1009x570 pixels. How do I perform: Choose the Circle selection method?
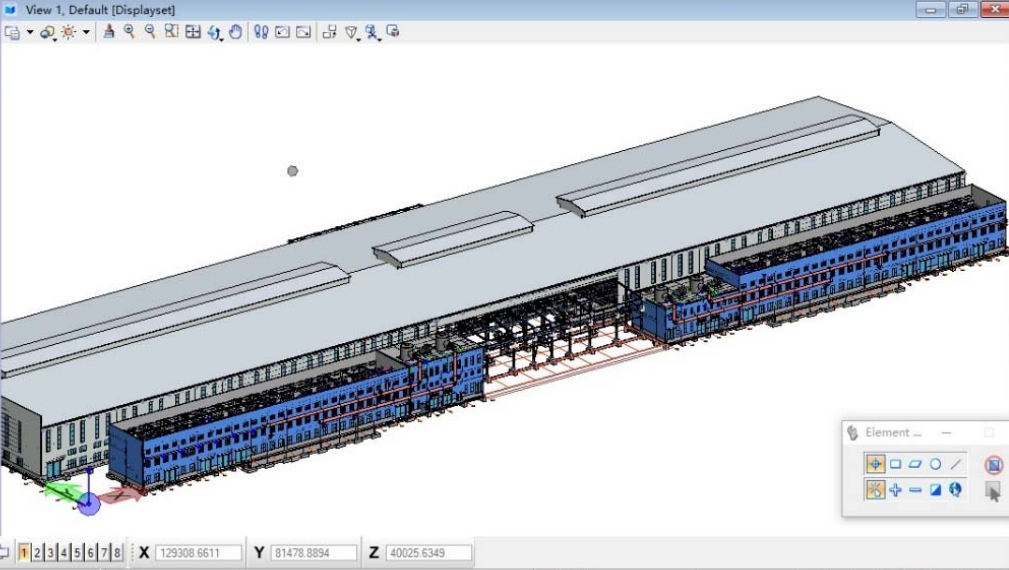click(936, 464)
